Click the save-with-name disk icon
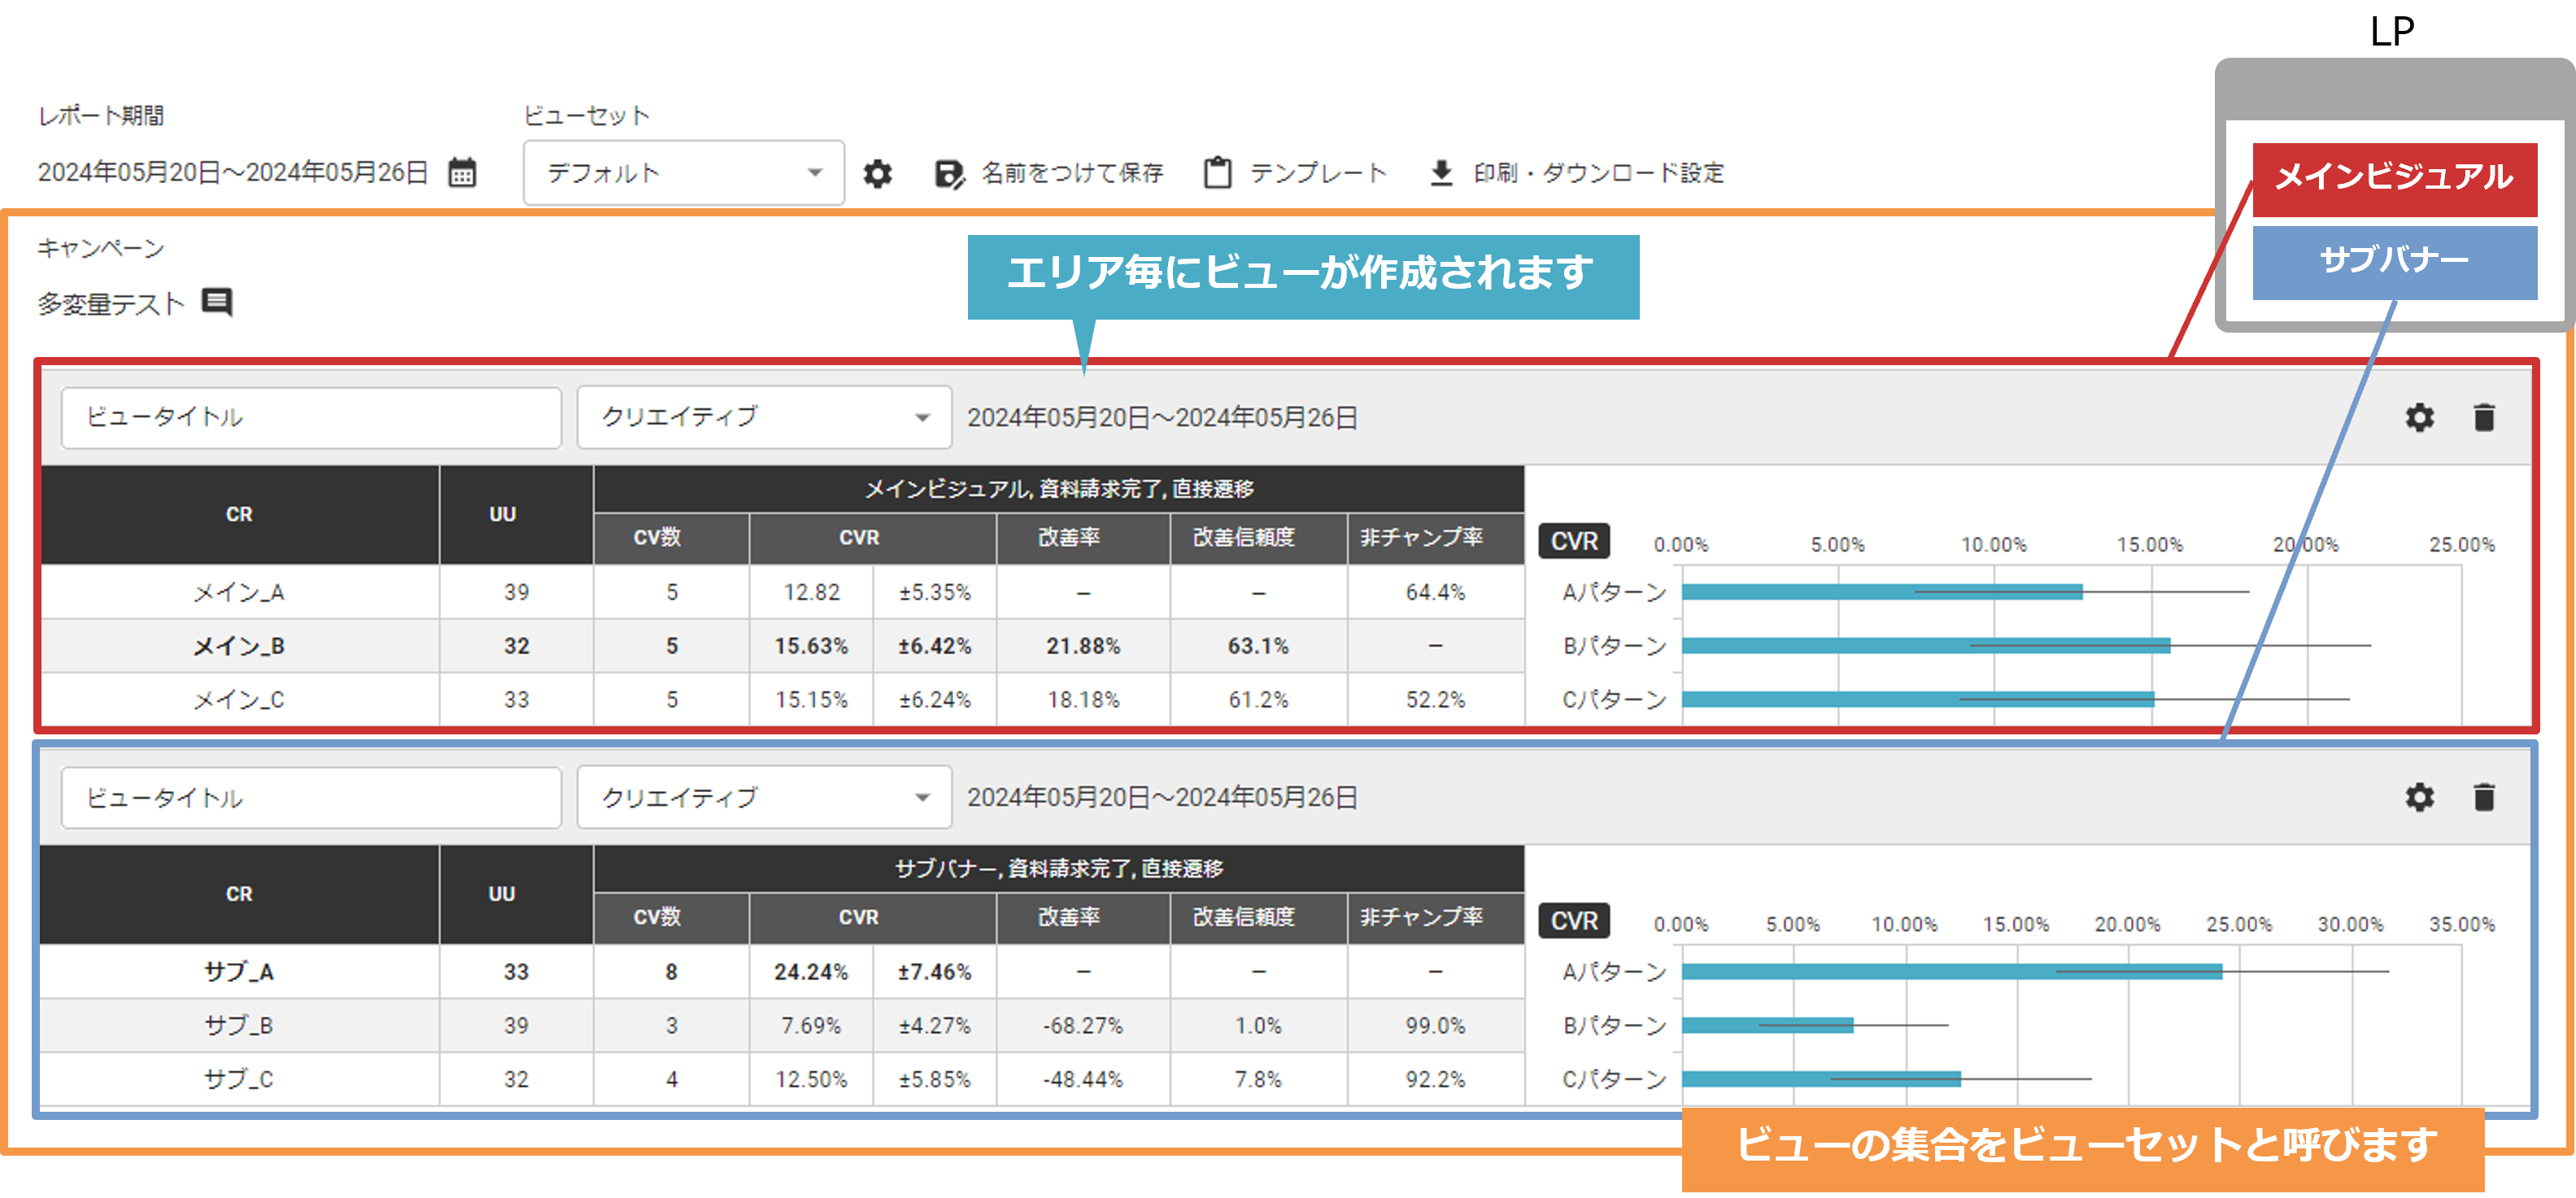 (949, 174)
